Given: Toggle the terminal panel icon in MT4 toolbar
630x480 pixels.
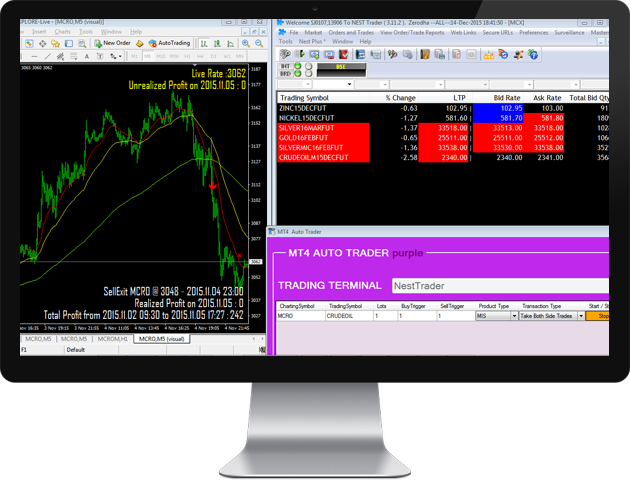Looking at the screenshot, I should (69, 43).
